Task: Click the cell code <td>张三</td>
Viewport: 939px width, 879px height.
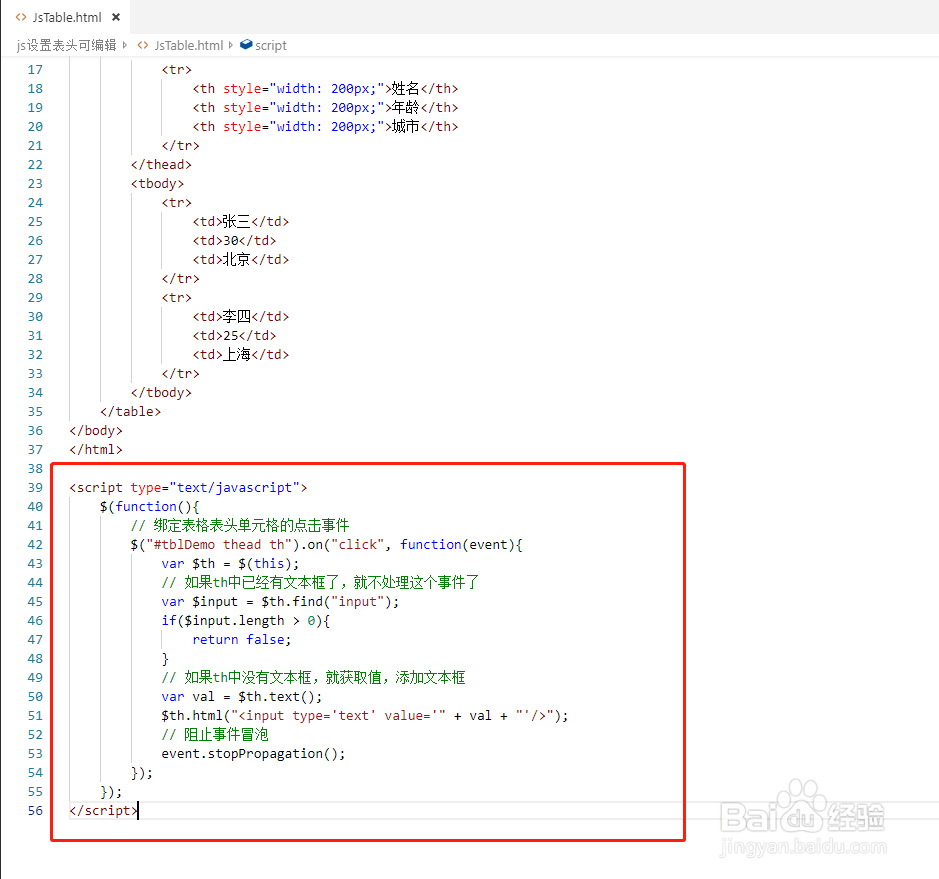Action: [x=241, y=222]
